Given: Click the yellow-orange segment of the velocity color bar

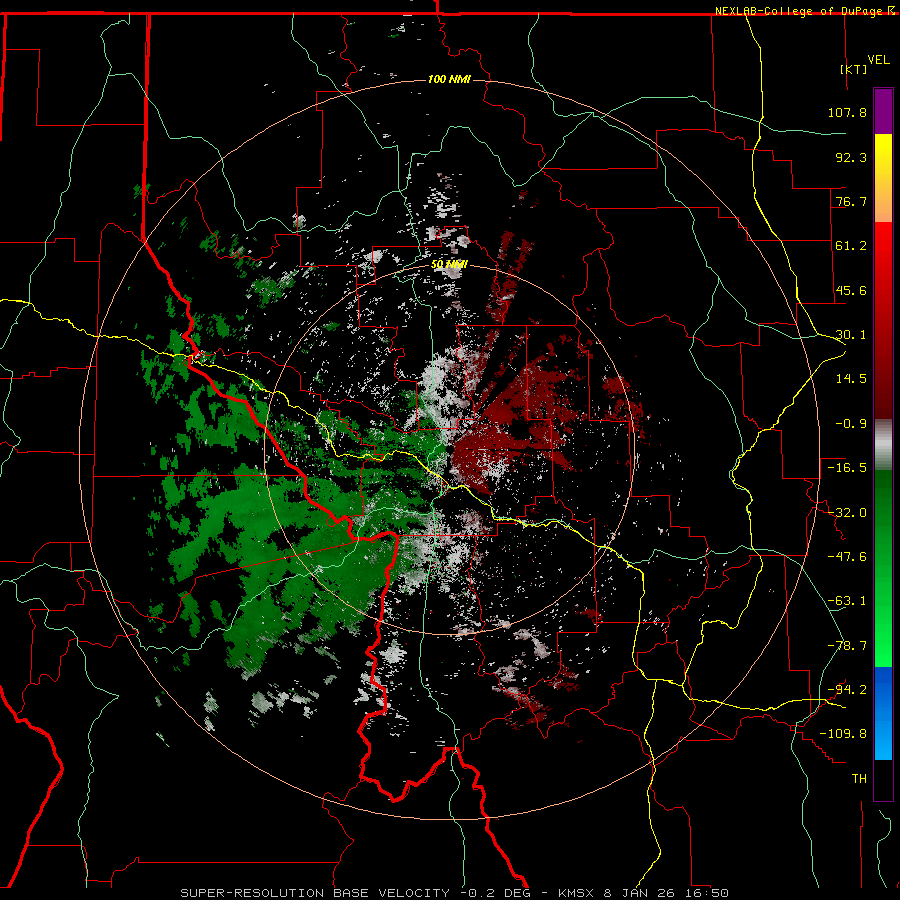Looking at the screenshot, I should (883, 178).
